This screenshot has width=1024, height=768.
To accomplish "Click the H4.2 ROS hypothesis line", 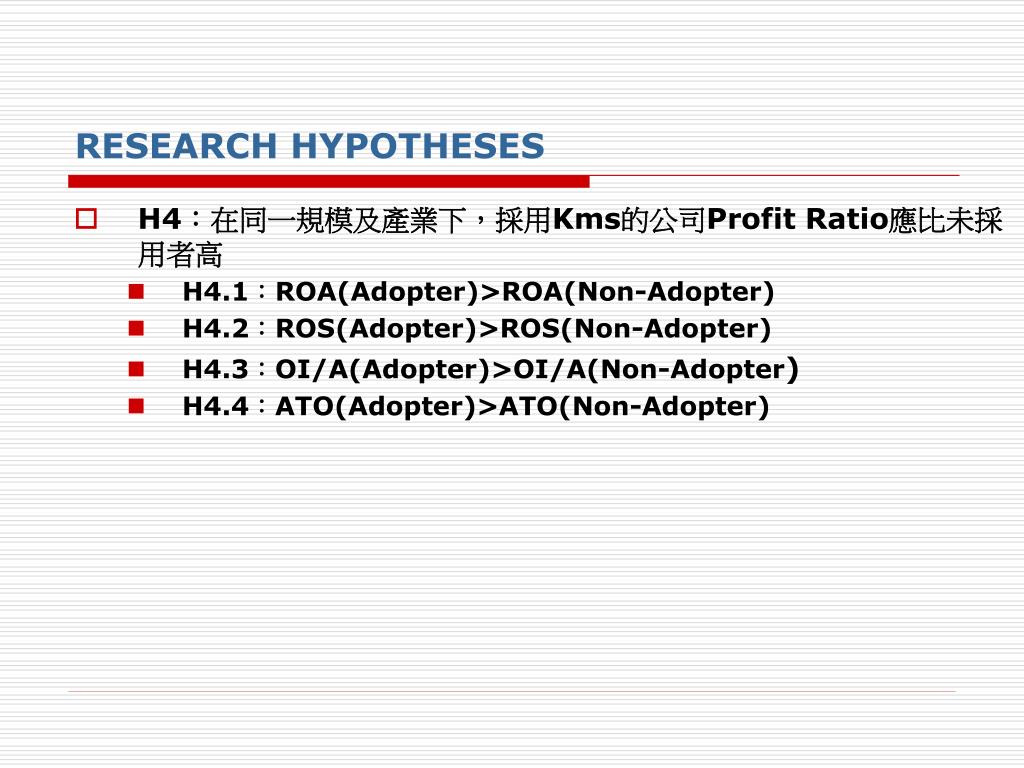I will 477,328.
